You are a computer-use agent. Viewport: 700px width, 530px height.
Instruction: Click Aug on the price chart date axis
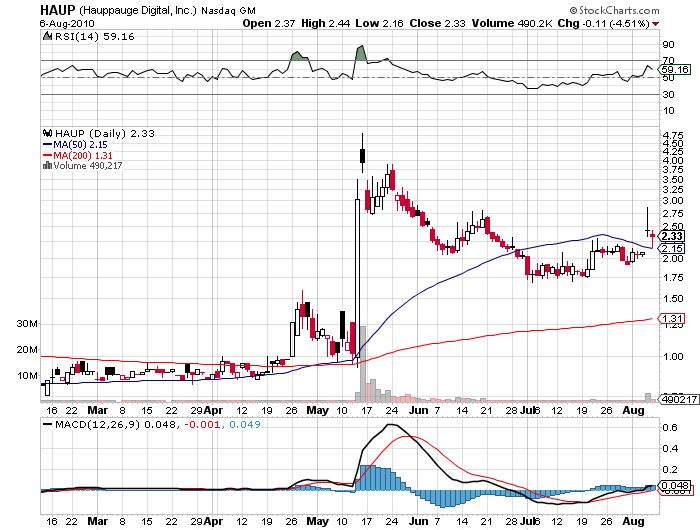[633, 410]
